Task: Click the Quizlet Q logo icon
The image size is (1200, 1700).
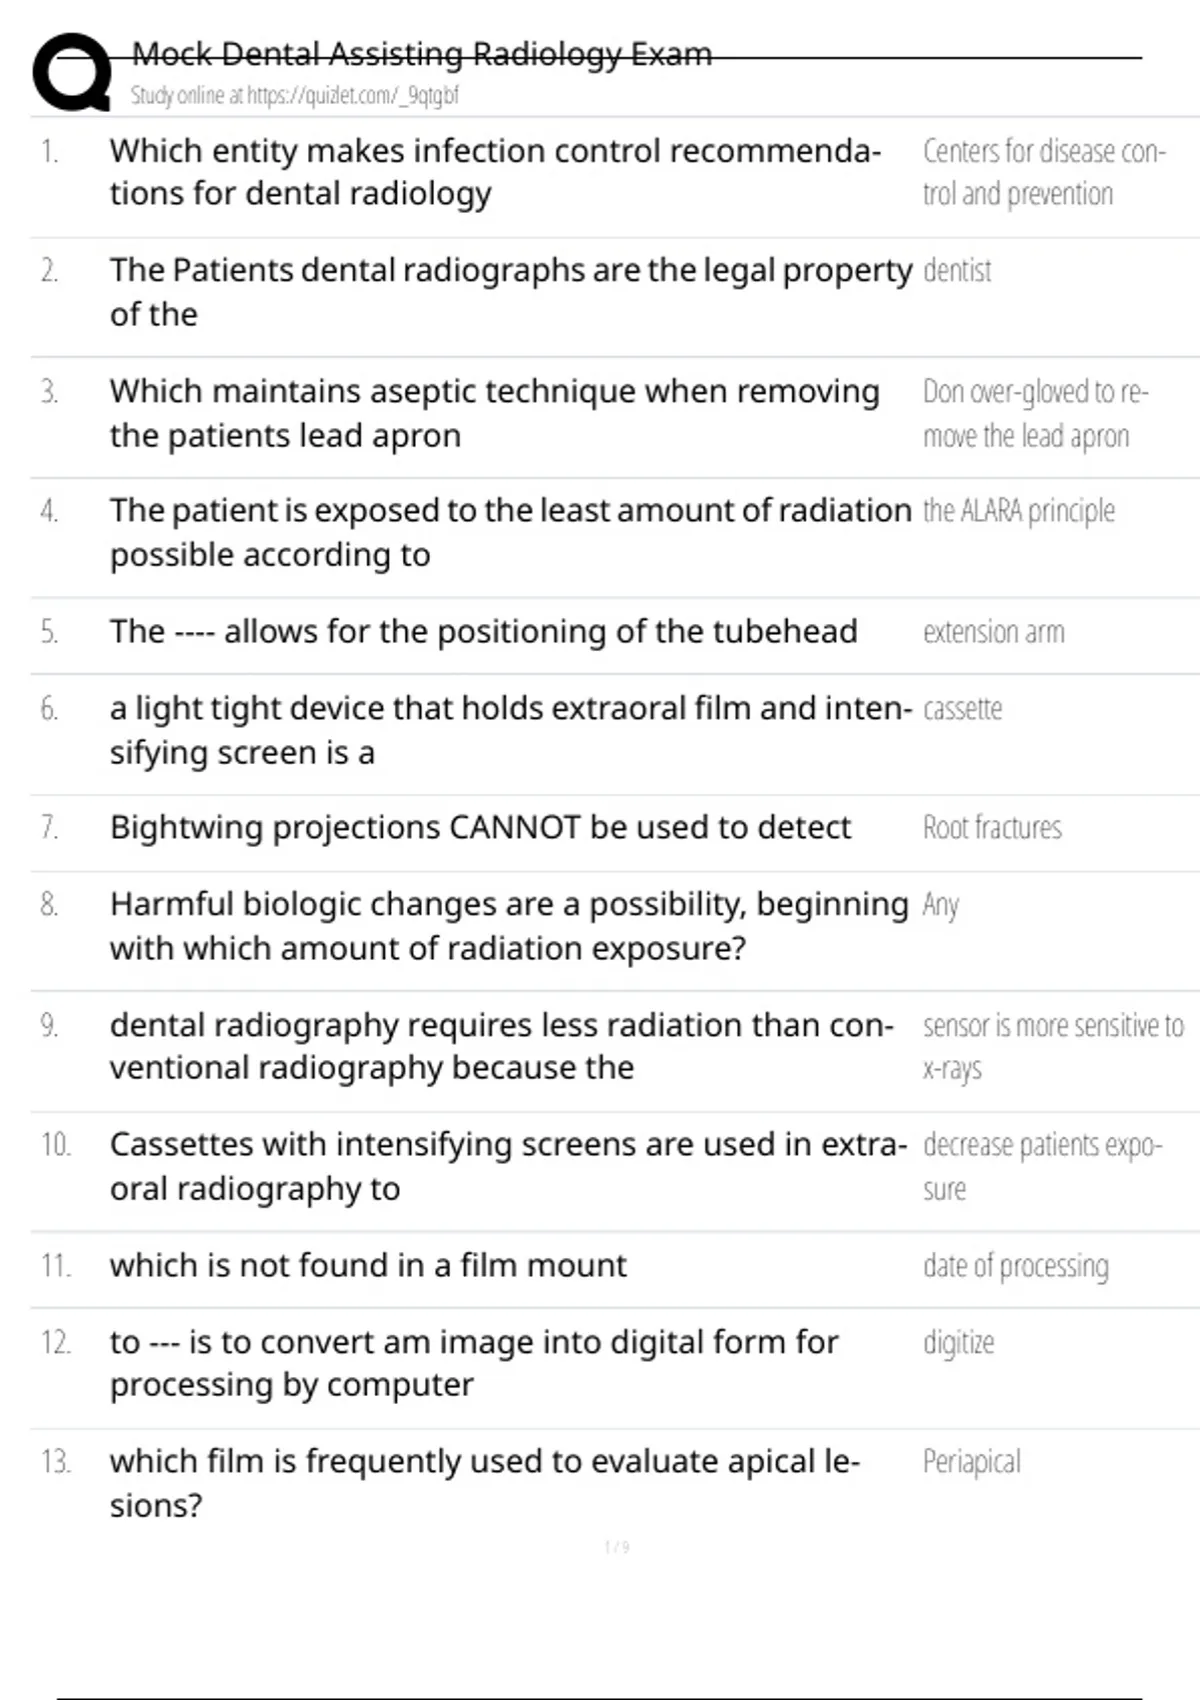Action: (x=72, y=72)
